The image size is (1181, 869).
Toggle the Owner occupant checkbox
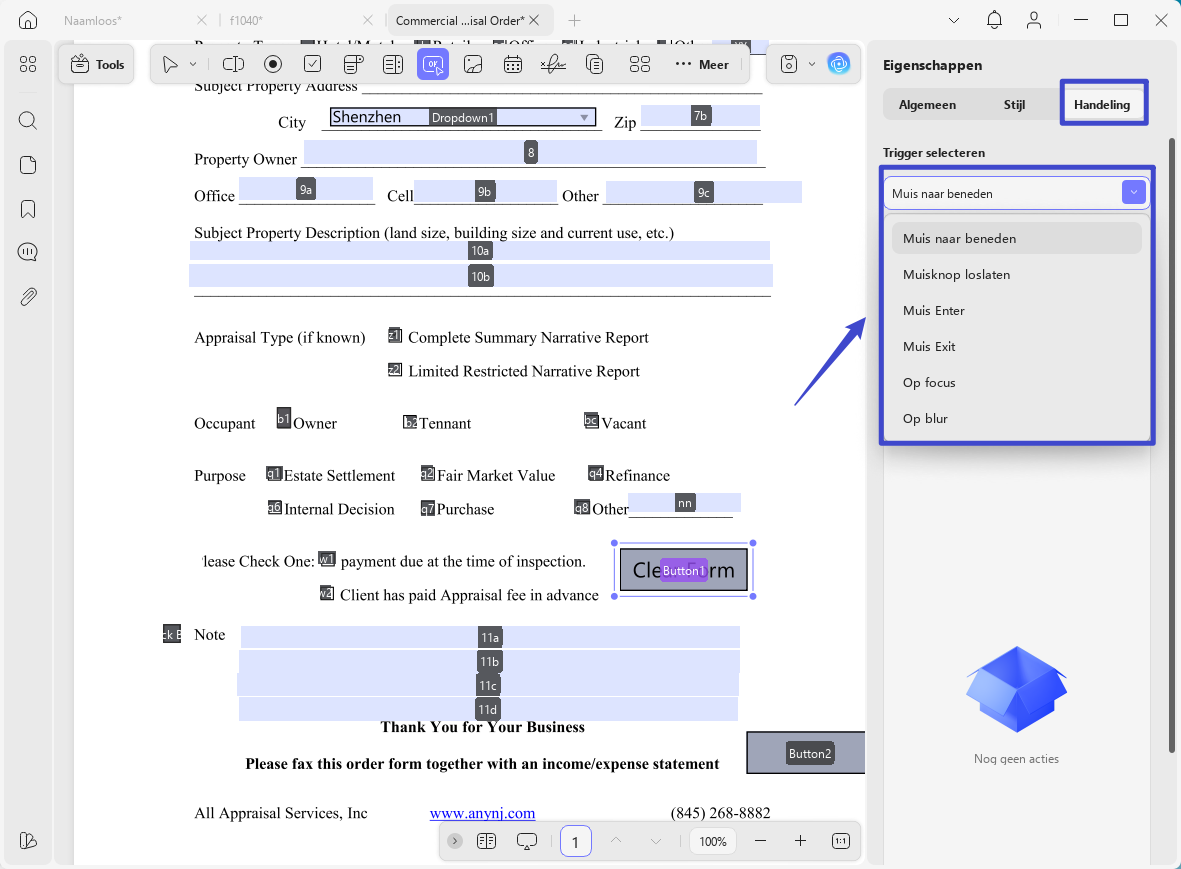pyautogui.click(x=283, y=418)
